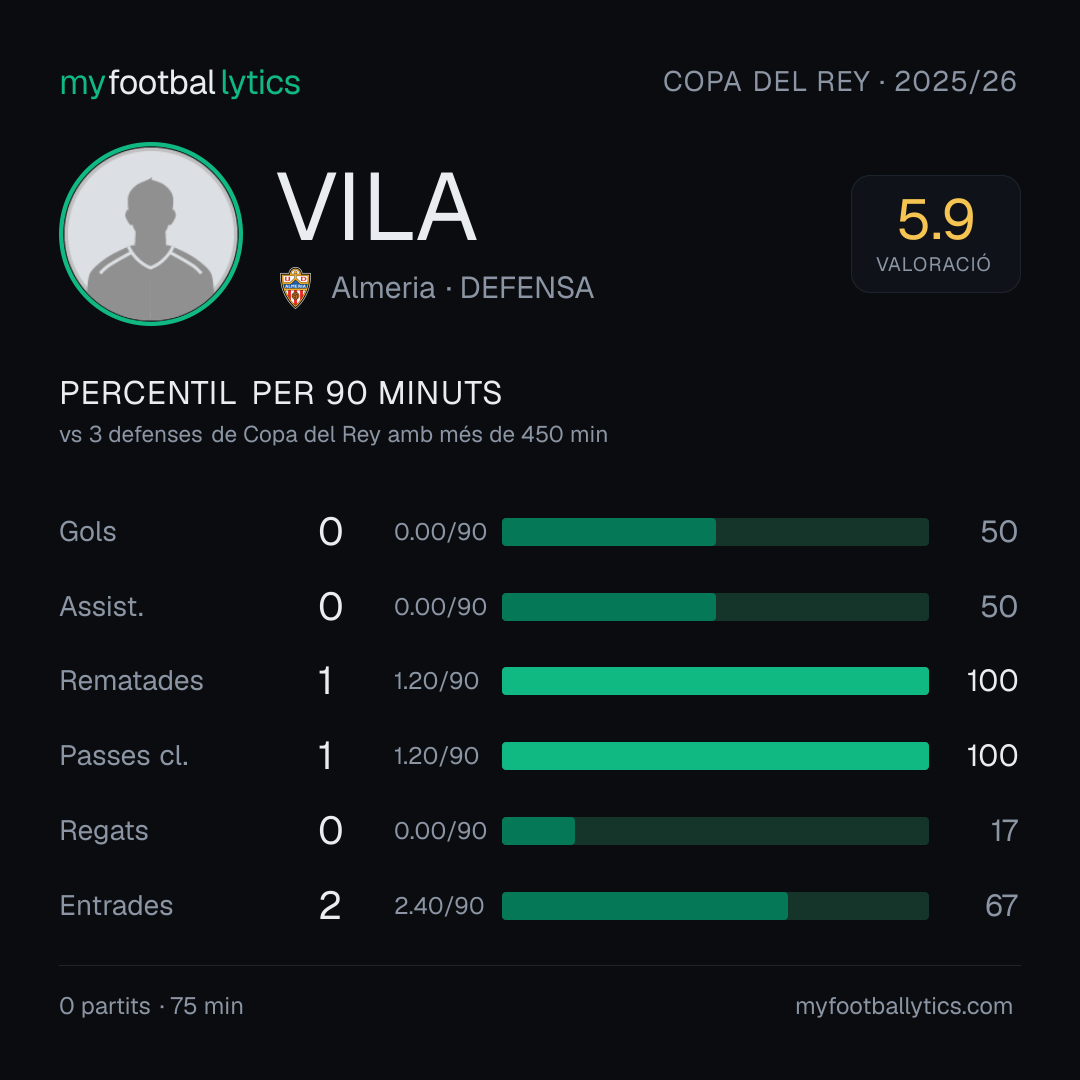Click the Almeria · DEFENSA text

(x=462, y=288)
